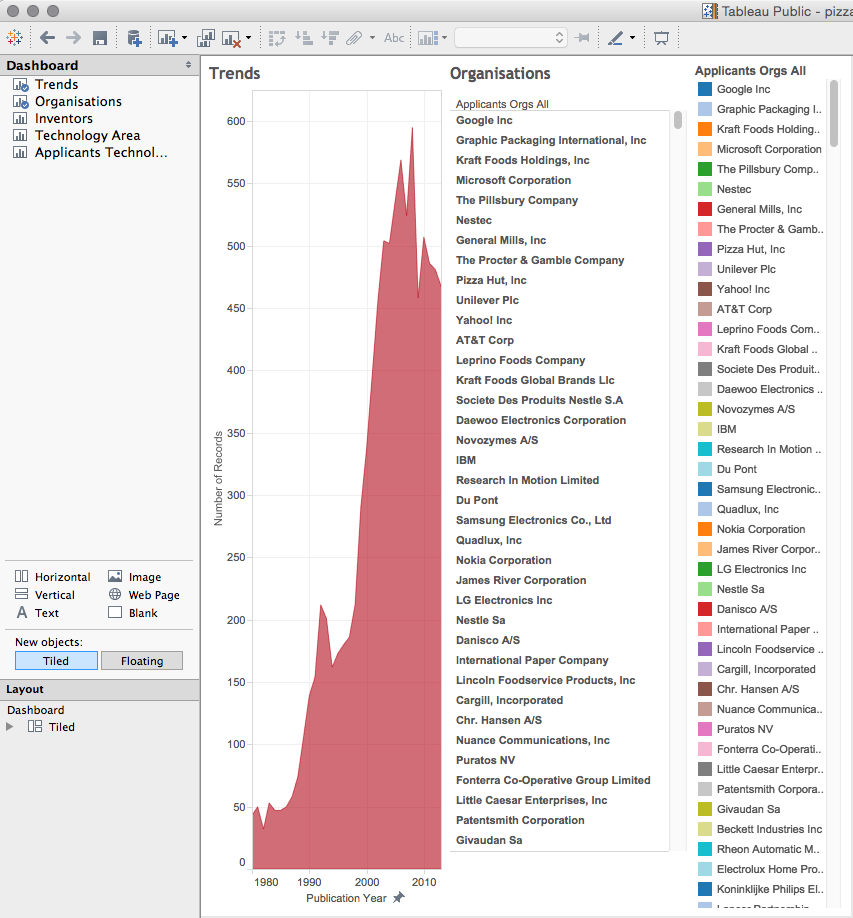Click the Trends worksheet icon in sidebar
The height and width of the screenshot is (918, 853).
tap(20, 85)
